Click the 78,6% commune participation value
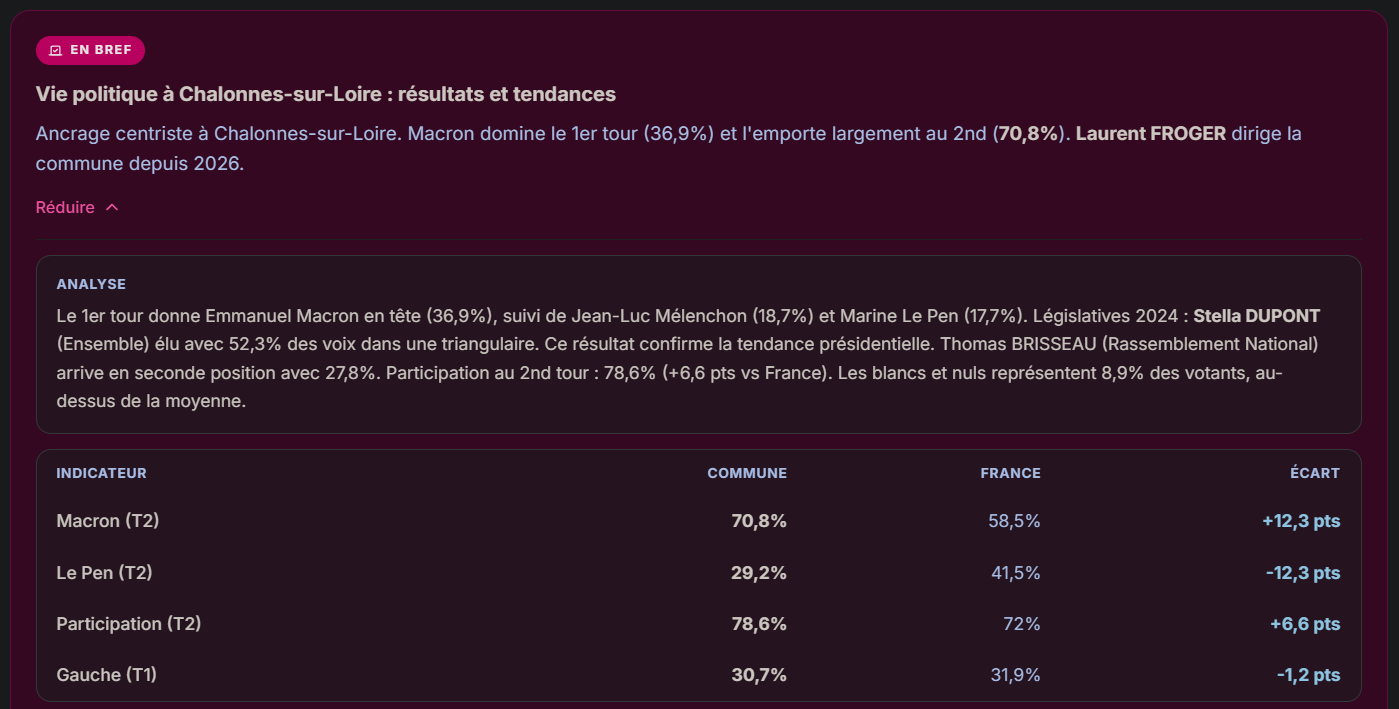 pyautogui.click(x=759, y=624)
